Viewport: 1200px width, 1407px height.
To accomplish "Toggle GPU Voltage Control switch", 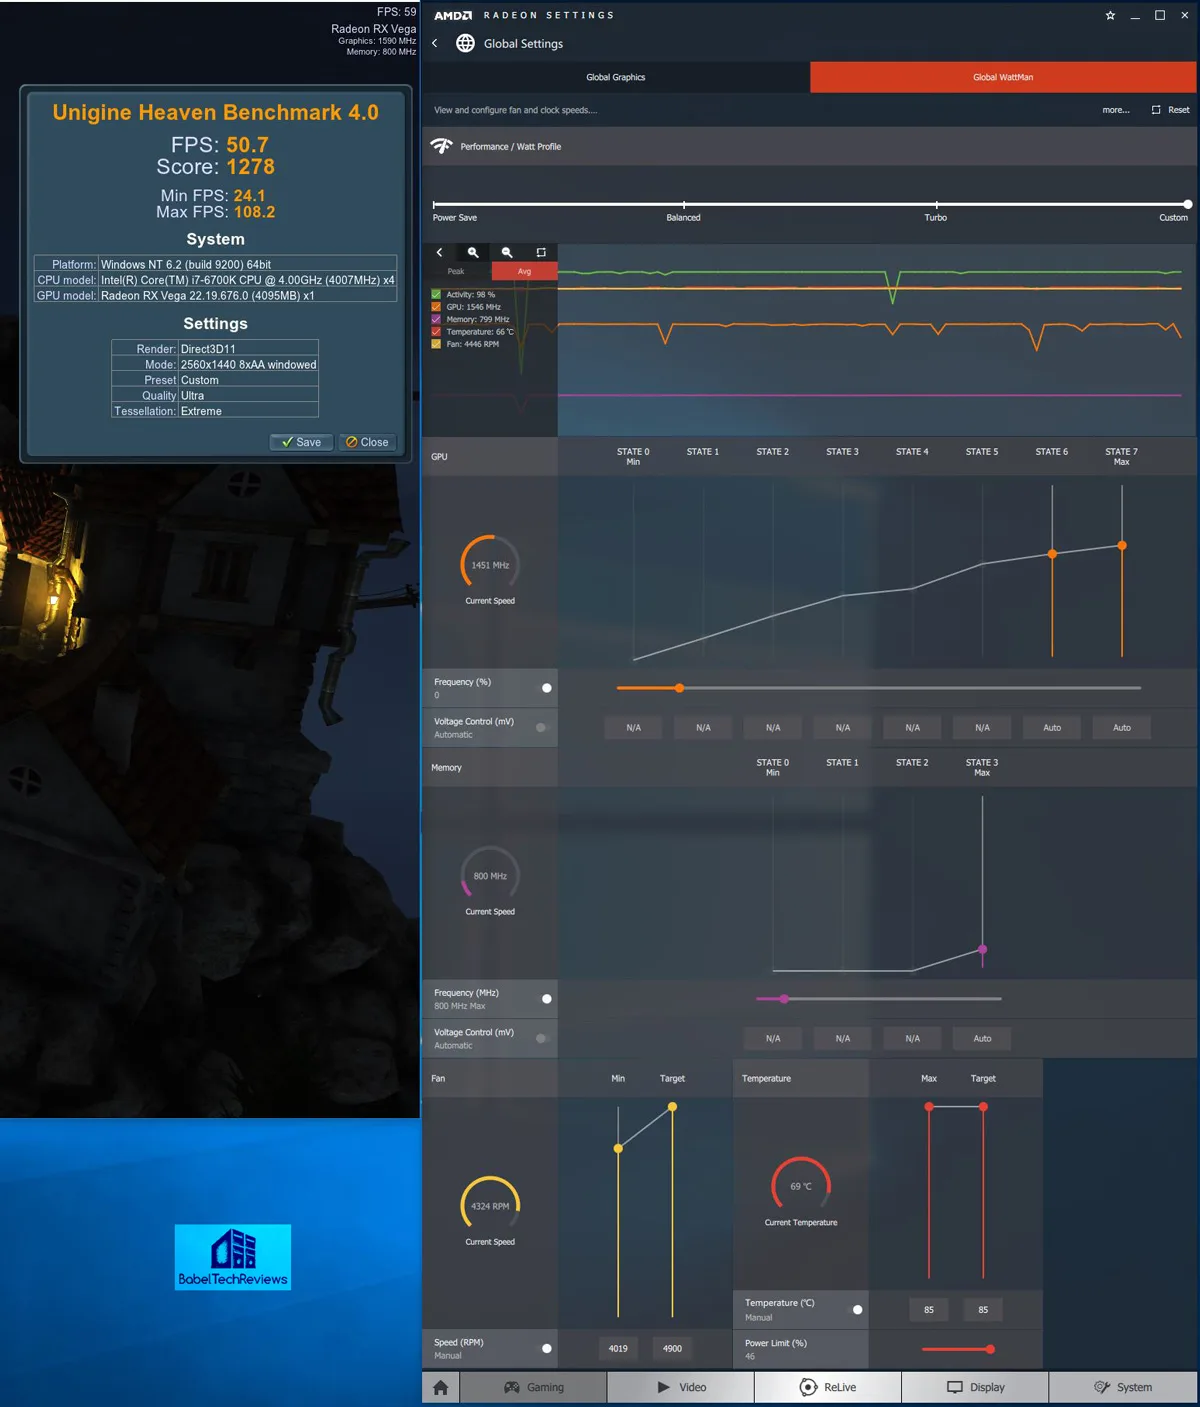I will point(542,728).
